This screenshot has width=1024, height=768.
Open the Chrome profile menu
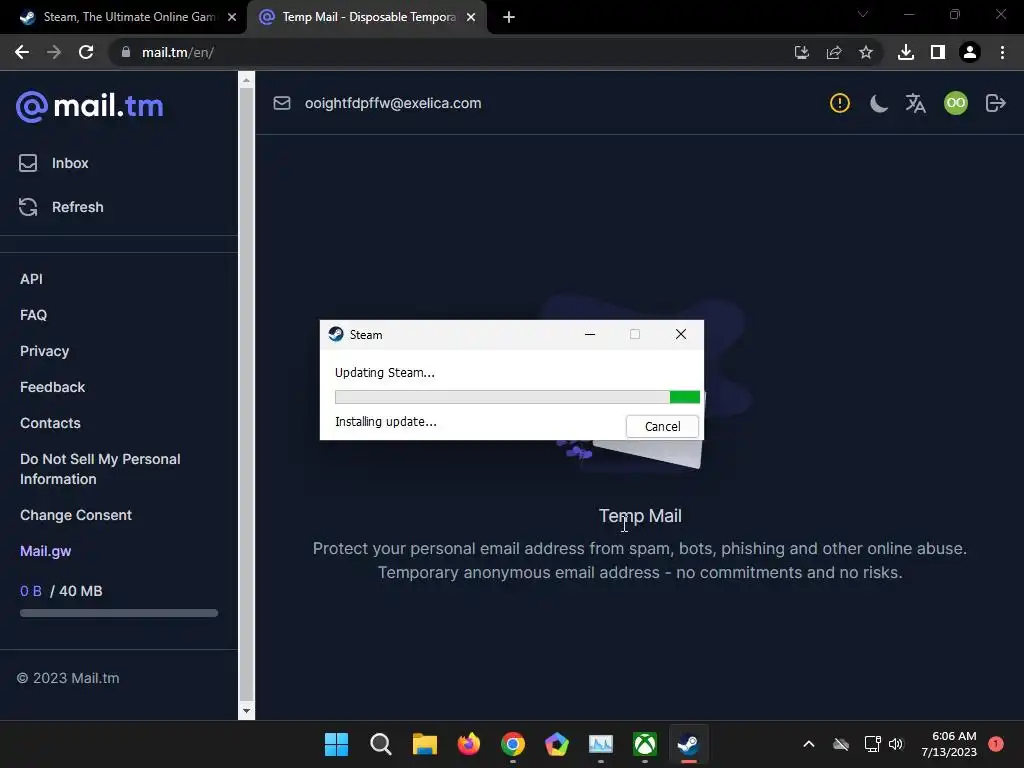point(970,52)
